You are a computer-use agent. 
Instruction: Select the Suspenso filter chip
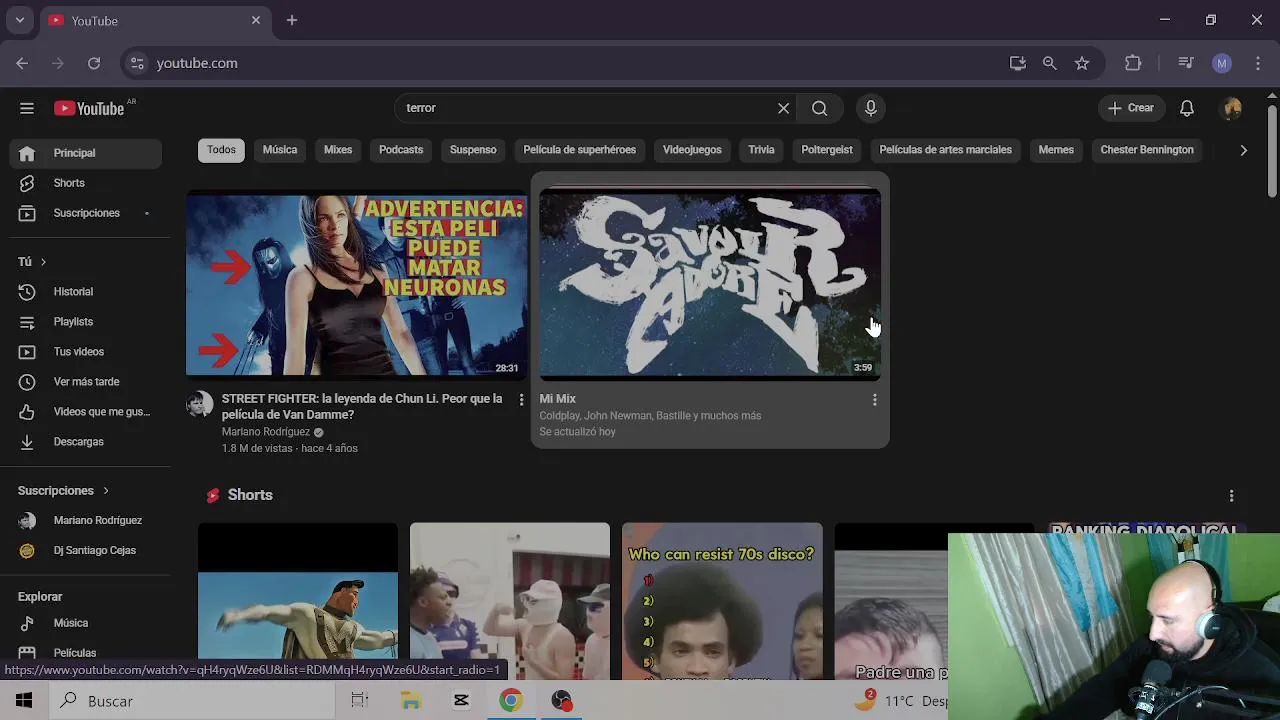[473, 150]
